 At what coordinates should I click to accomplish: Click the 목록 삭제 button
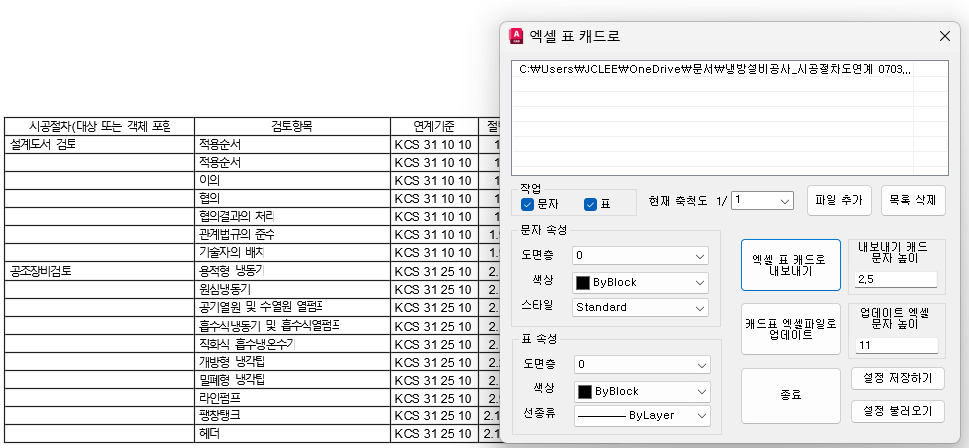click(913, 200)
